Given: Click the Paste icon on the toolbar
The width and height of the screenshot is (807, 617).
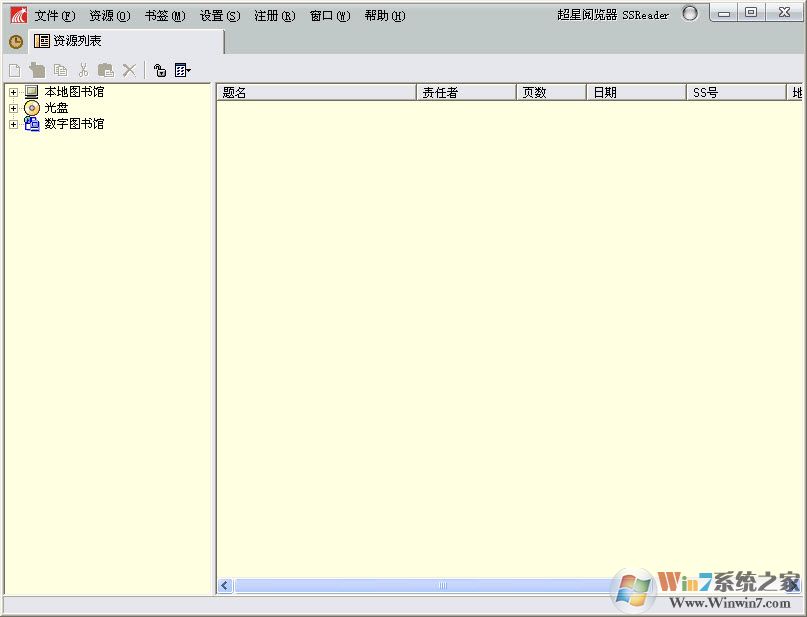Looking at the screenshot, I should click(105, 70).
